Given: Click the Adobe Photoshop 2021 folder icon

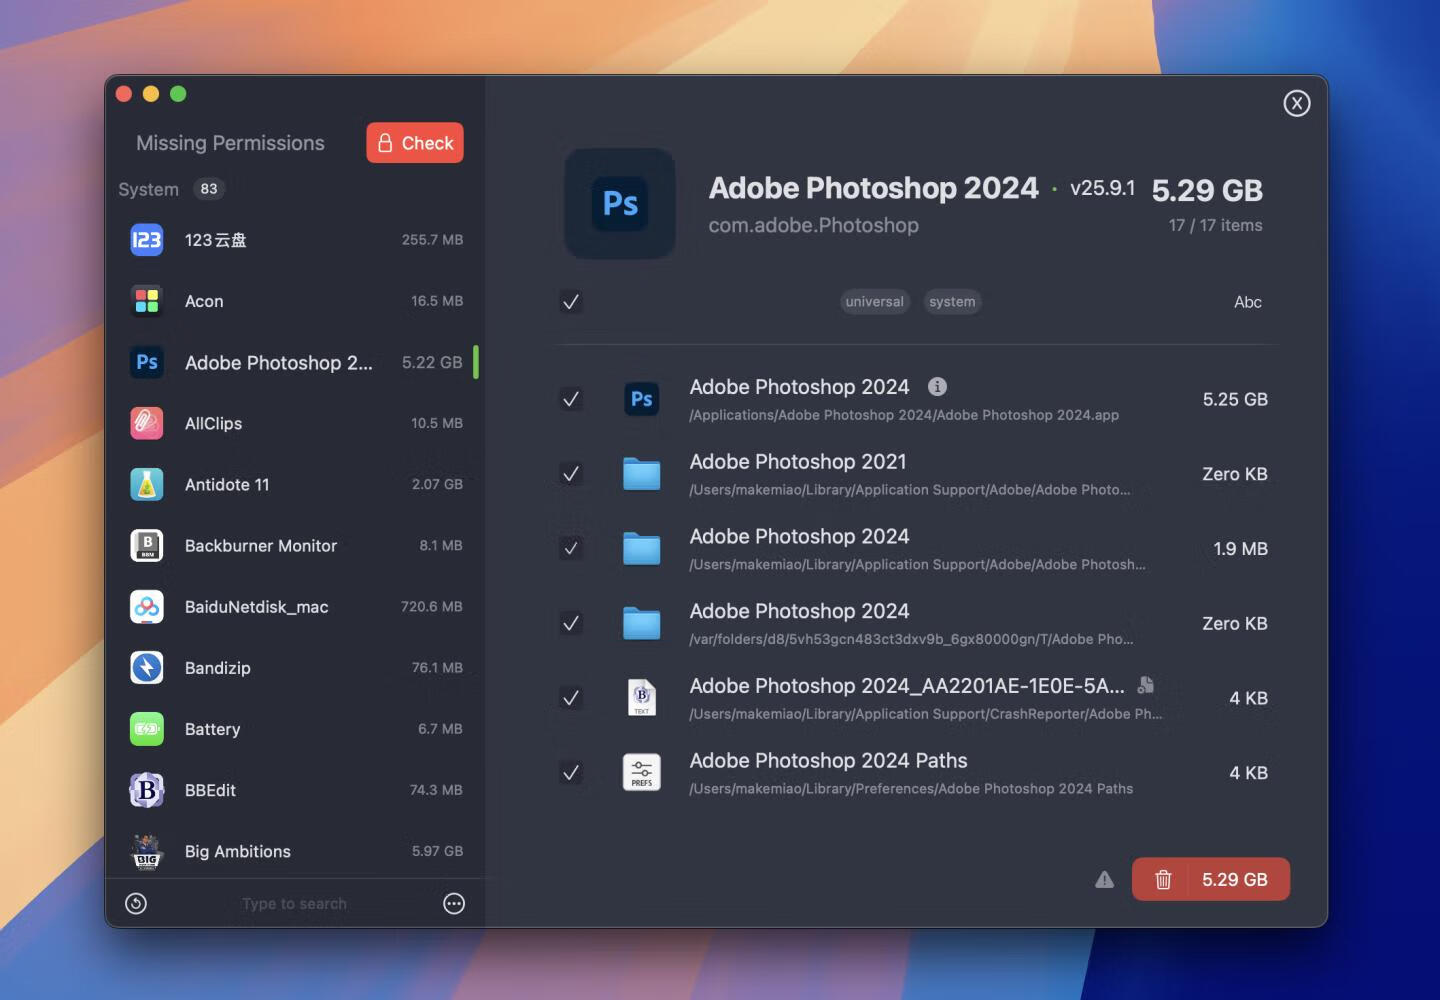Looking at the screenshot, I should coord(642,474).
